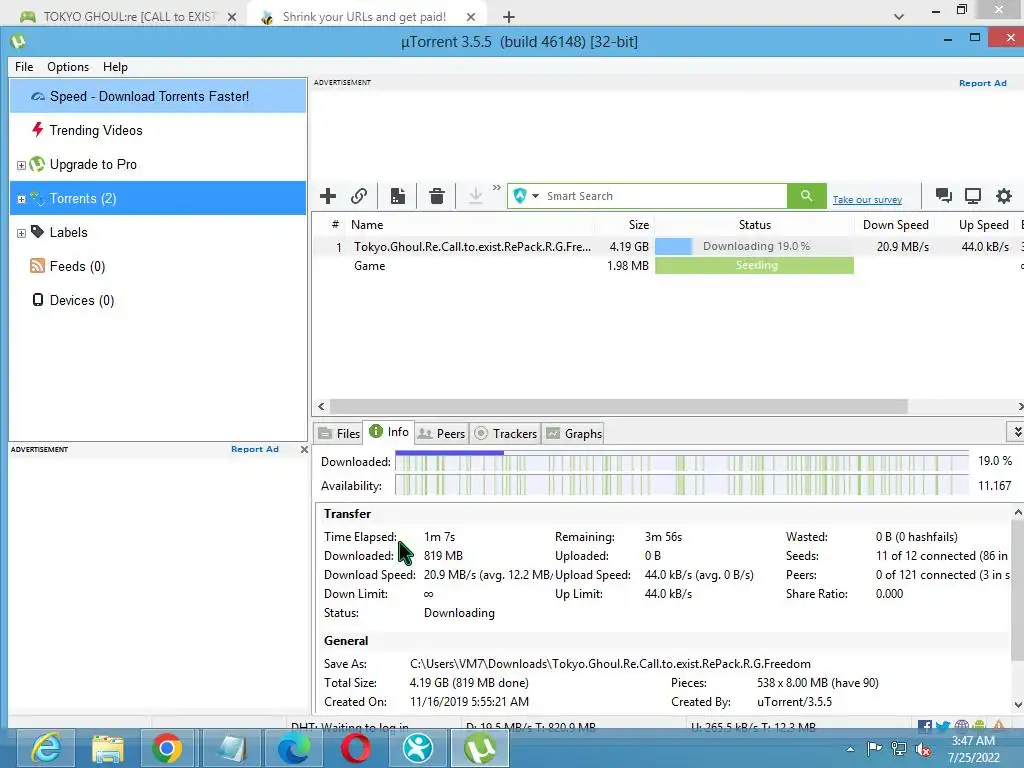Viewport: 1024px width, 768px height.
Task: Open Microsoft Edge from taskbar
Action: coord(293,748)
